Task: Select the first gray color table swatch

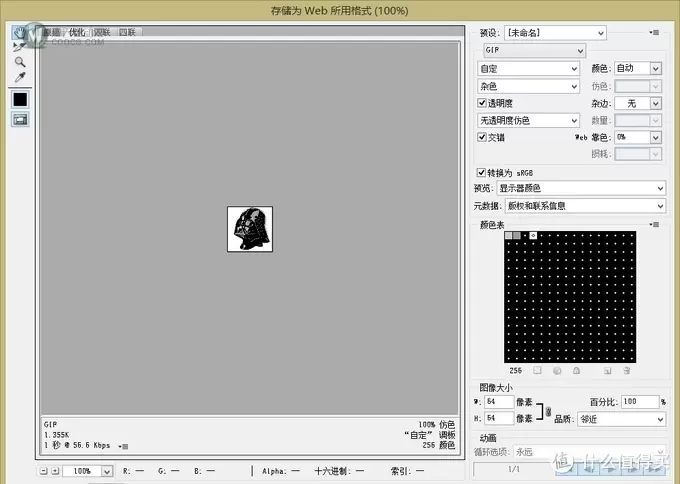Action: tap(508, 235)
